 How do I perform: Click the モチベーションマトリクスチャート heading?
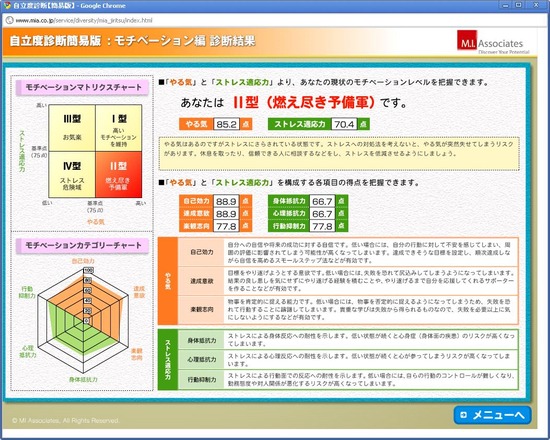(82, 87)
